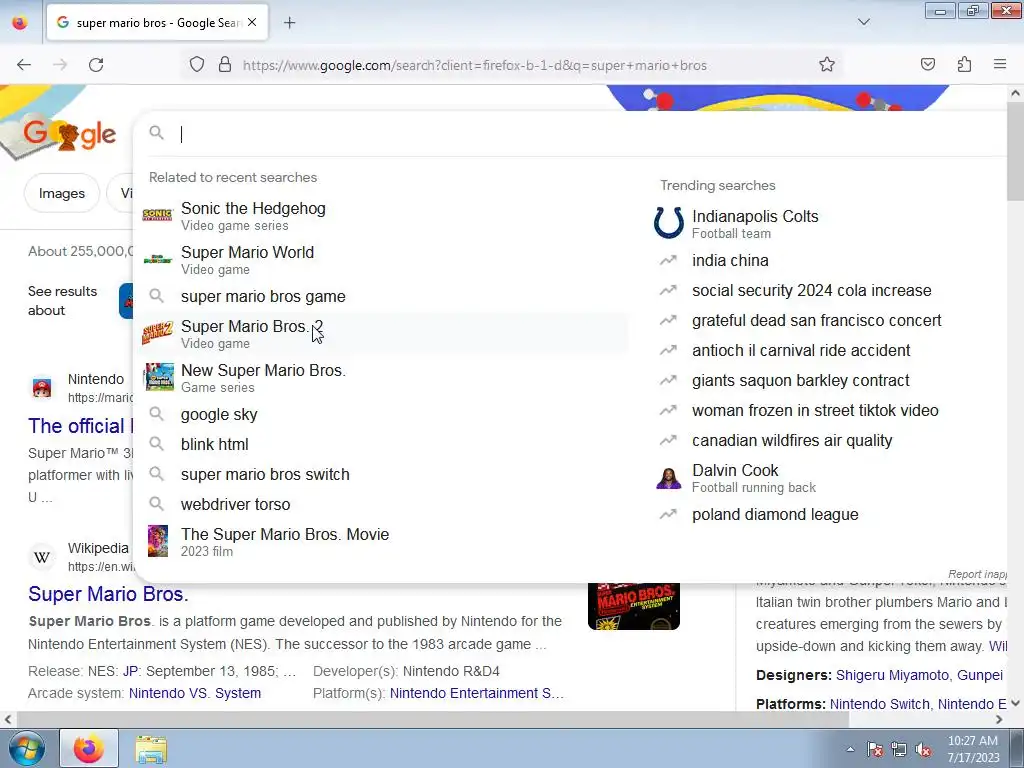Select antioch il carnival ride accident
Screen dimensions: 1024x768
[x=829, y=351]
